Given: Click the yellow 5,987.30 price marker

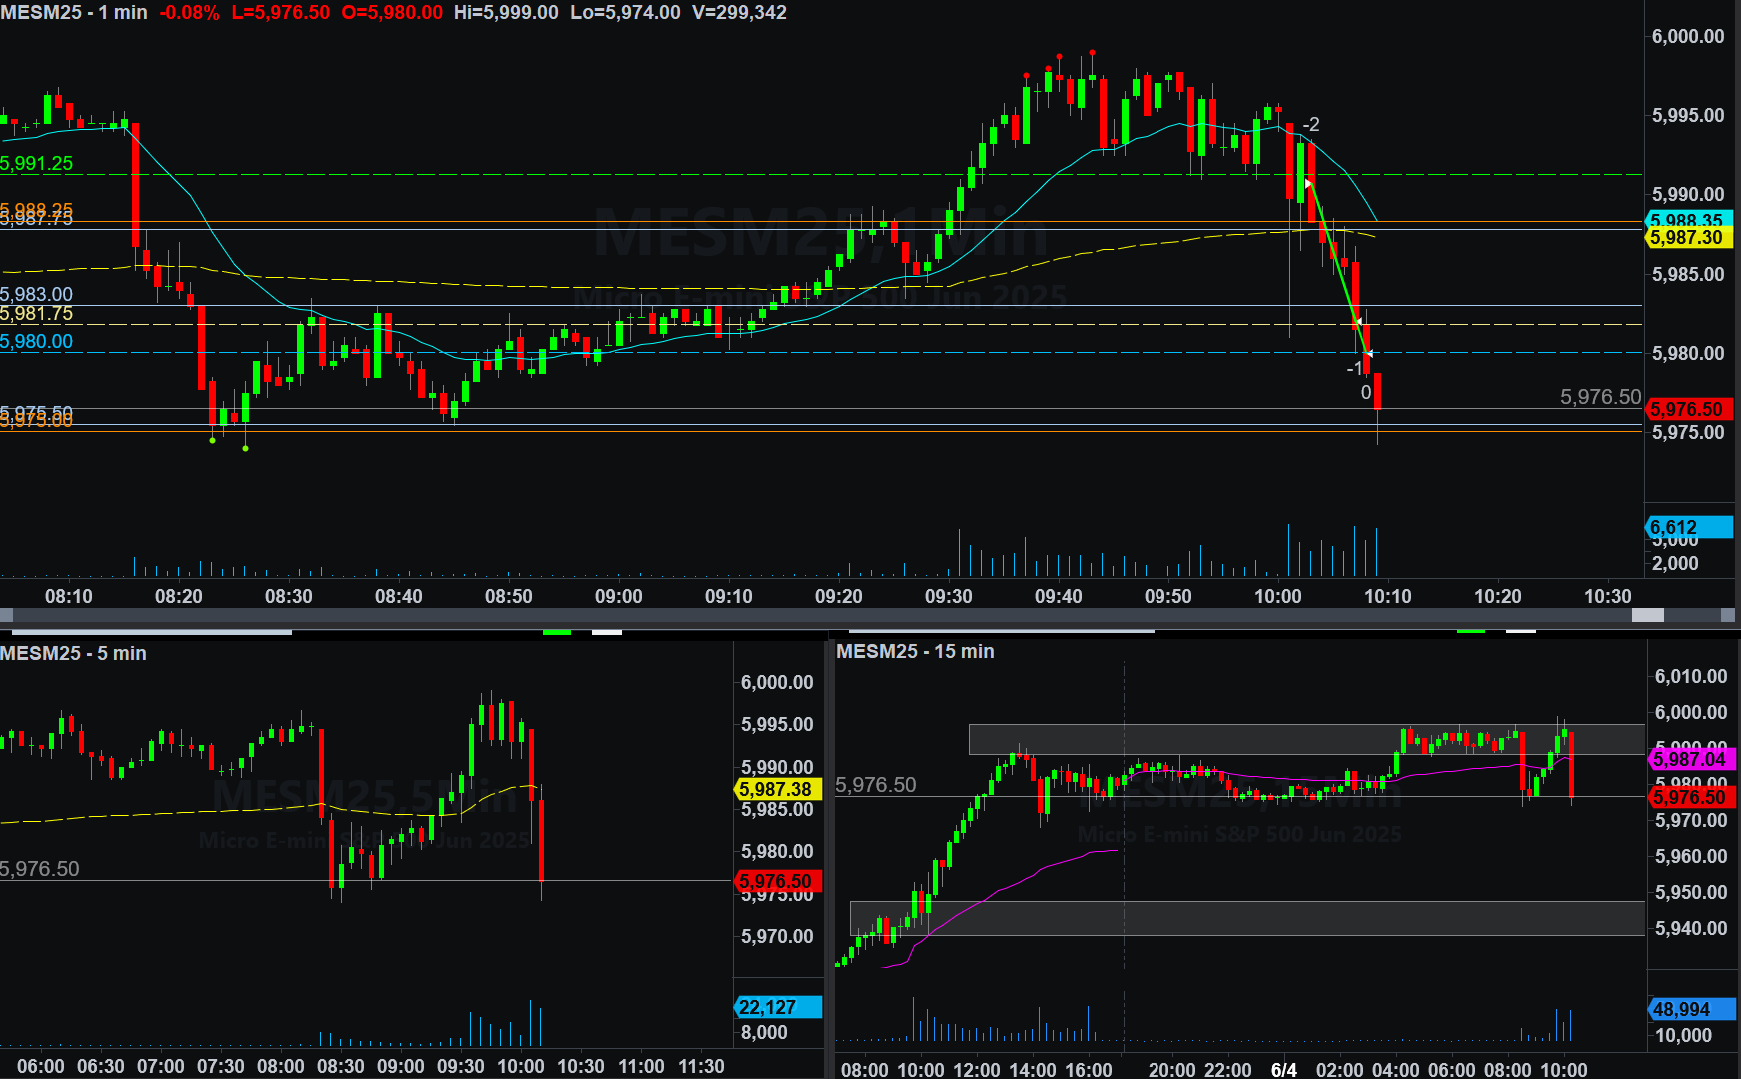Looking at the screenshot, I should point(1688,238).
